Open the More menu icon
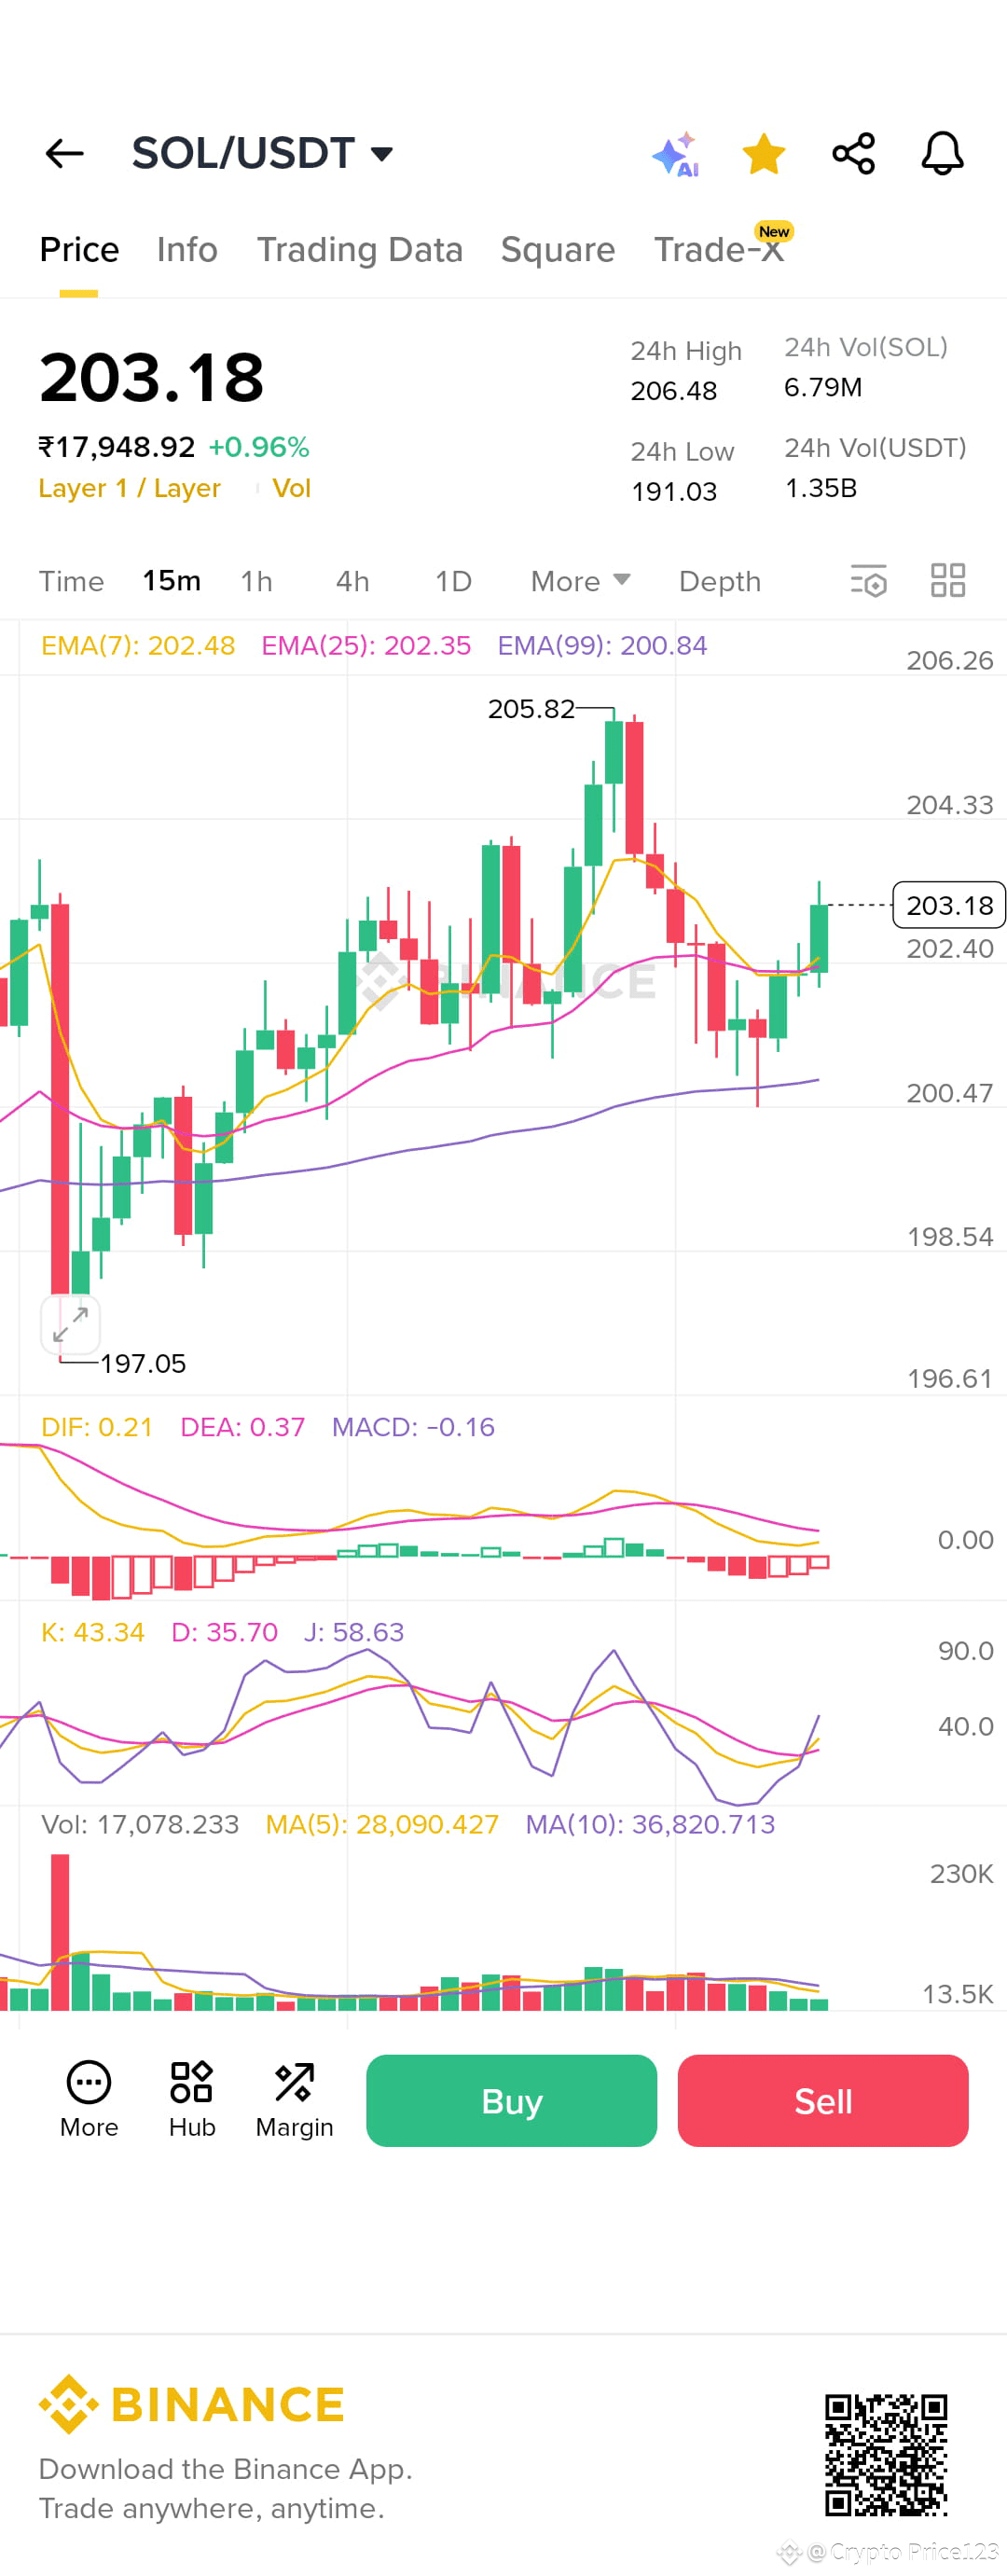 point(89,2098)
